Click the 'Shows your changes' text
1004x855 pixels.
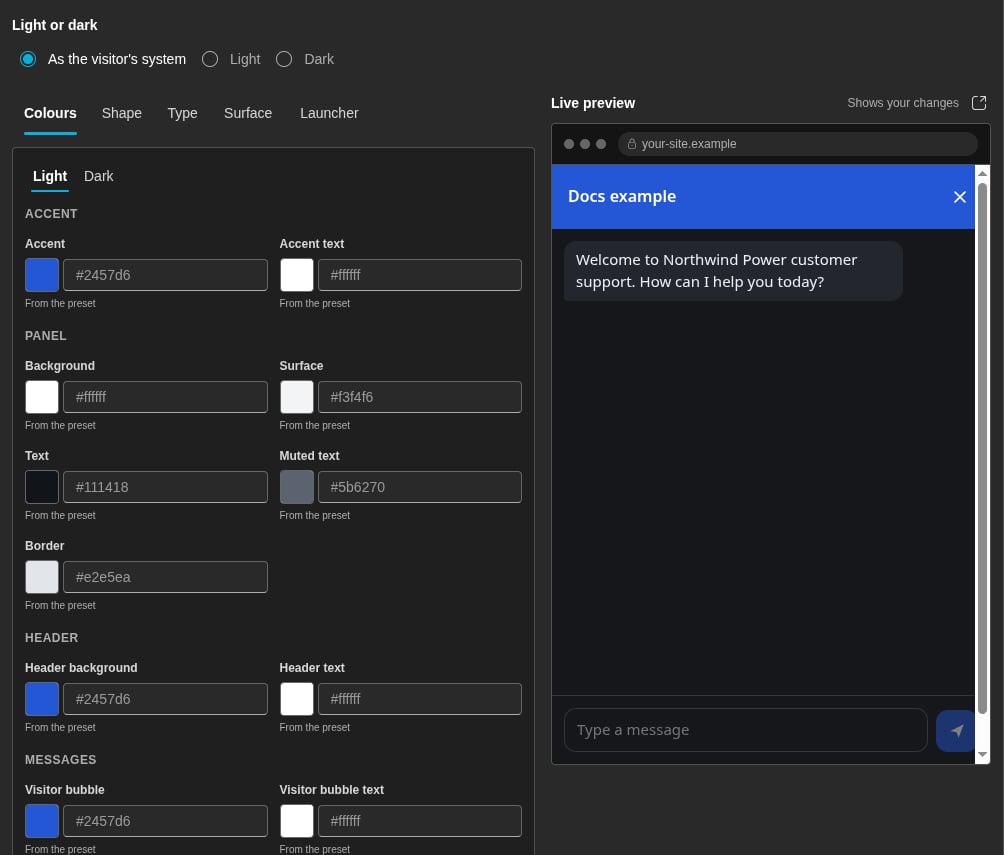(x=903, y=103)
